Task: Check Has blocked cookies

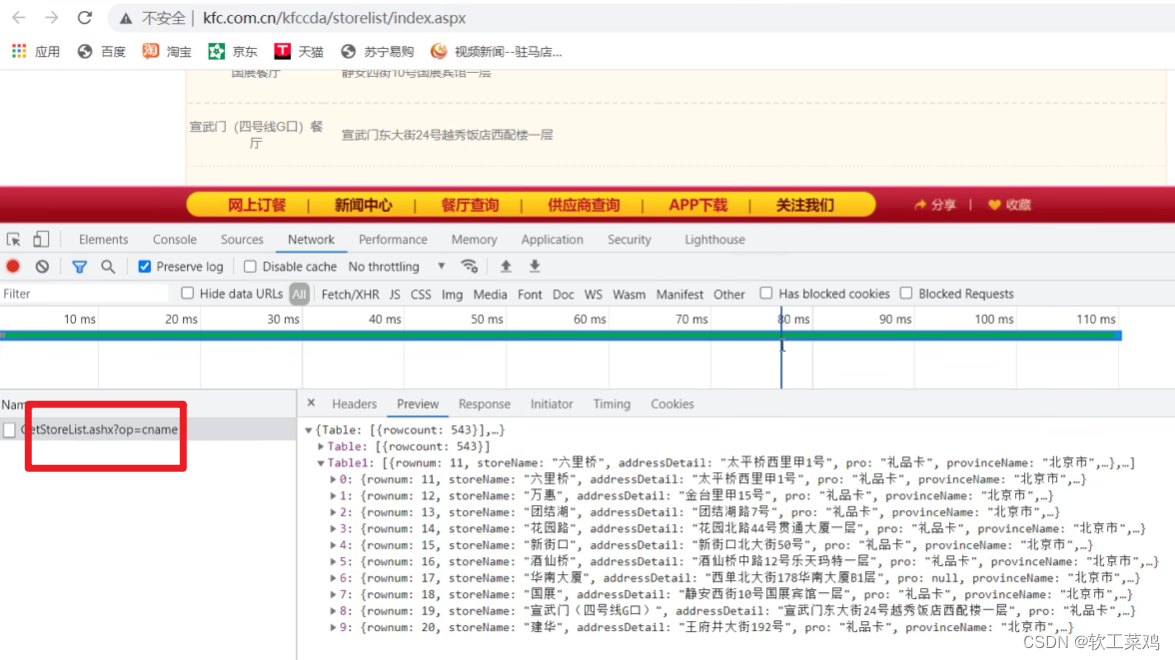Action: [x=766, y=293]
